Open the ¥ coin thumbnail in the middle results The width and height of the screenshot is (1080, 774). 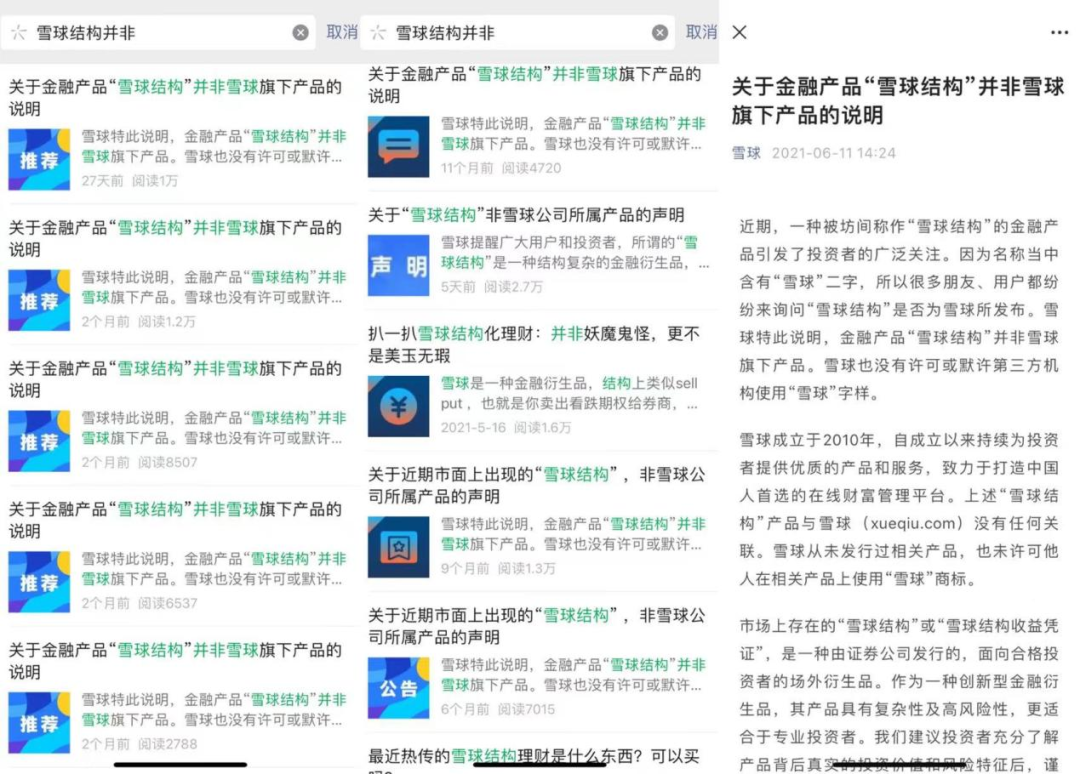[x=398, y=406]
